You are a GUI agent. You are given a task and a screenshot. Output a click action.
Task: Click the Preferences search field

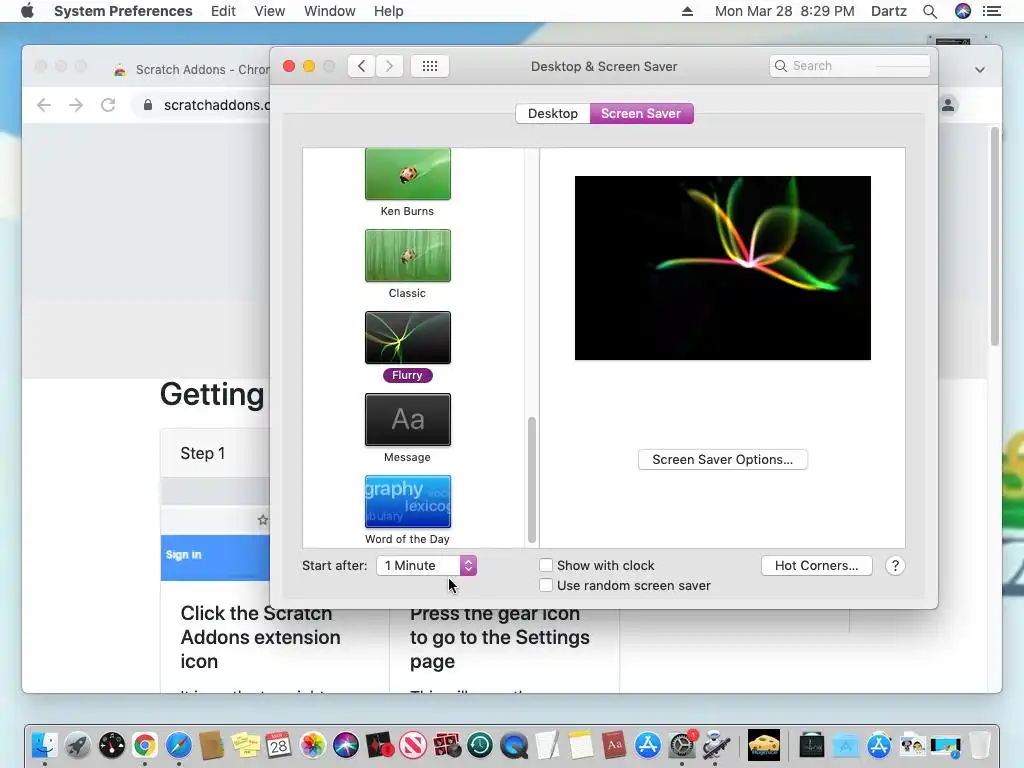[850, 66]
